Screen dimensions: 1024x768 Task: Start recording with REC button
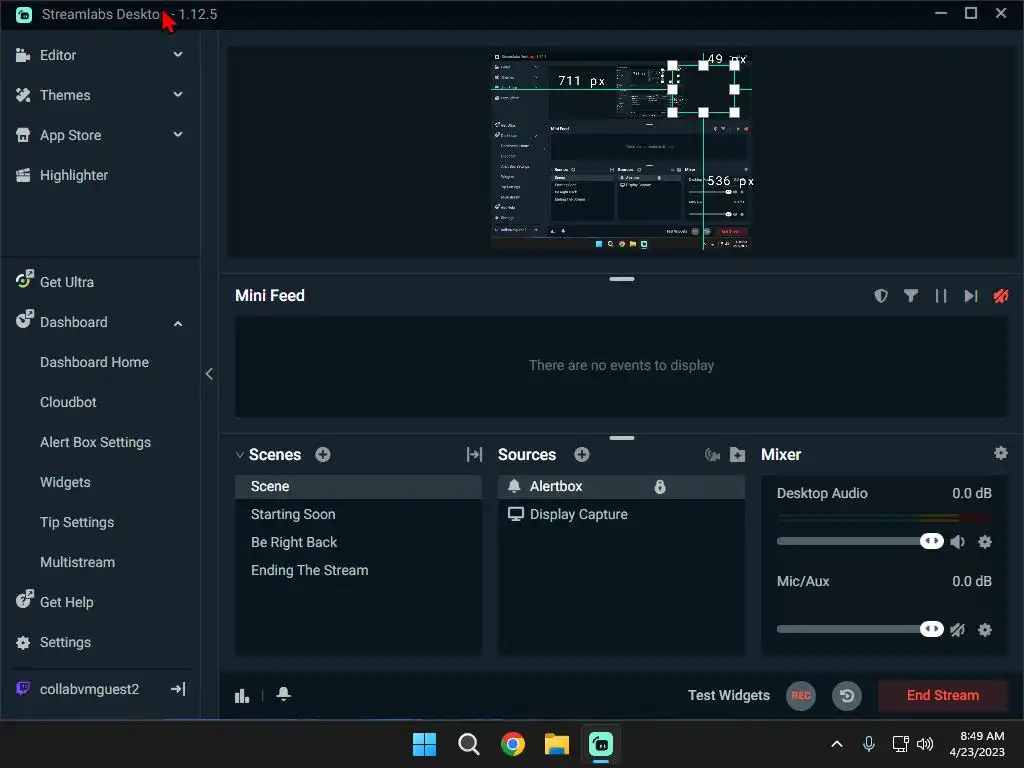(801, 696)
